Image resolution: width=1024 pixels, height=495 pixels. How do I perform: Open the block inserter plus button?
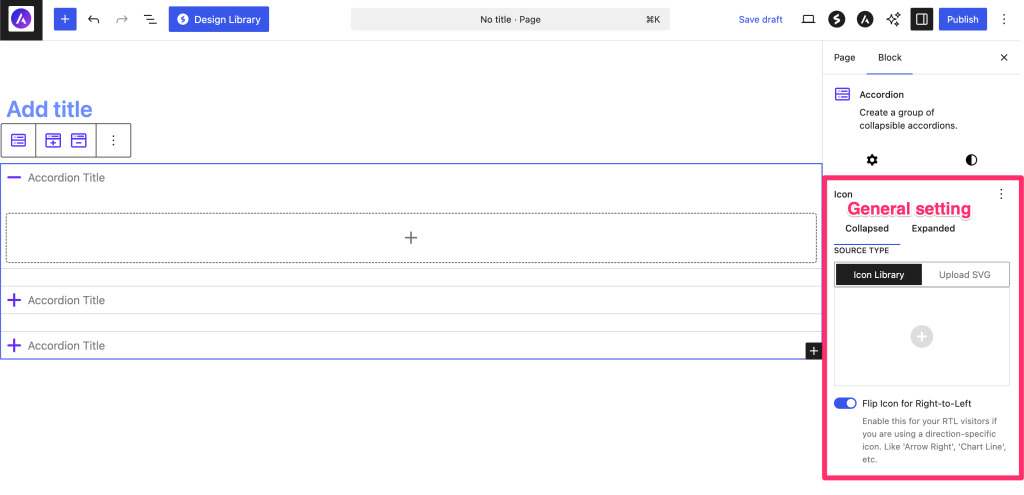point(65,19)
